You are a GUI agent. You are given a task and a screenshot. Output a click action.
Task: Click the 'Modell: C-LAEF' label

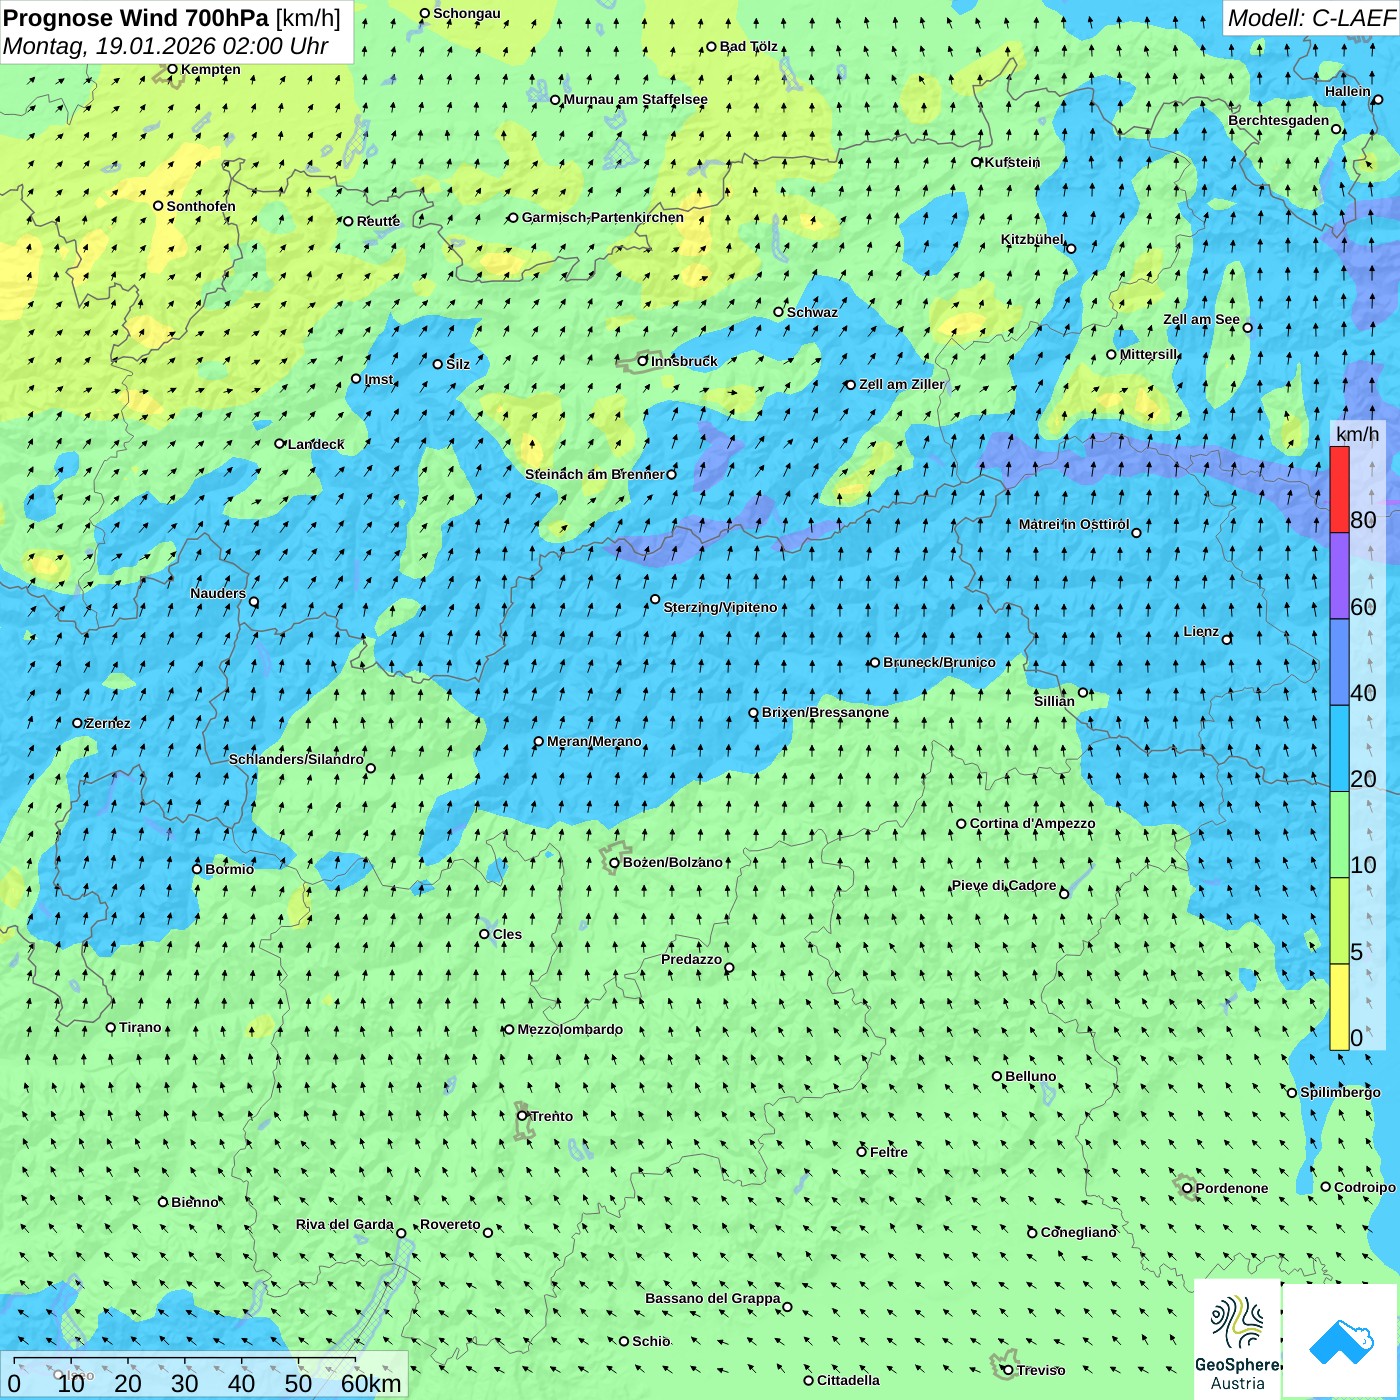(x=1310, y=18)
